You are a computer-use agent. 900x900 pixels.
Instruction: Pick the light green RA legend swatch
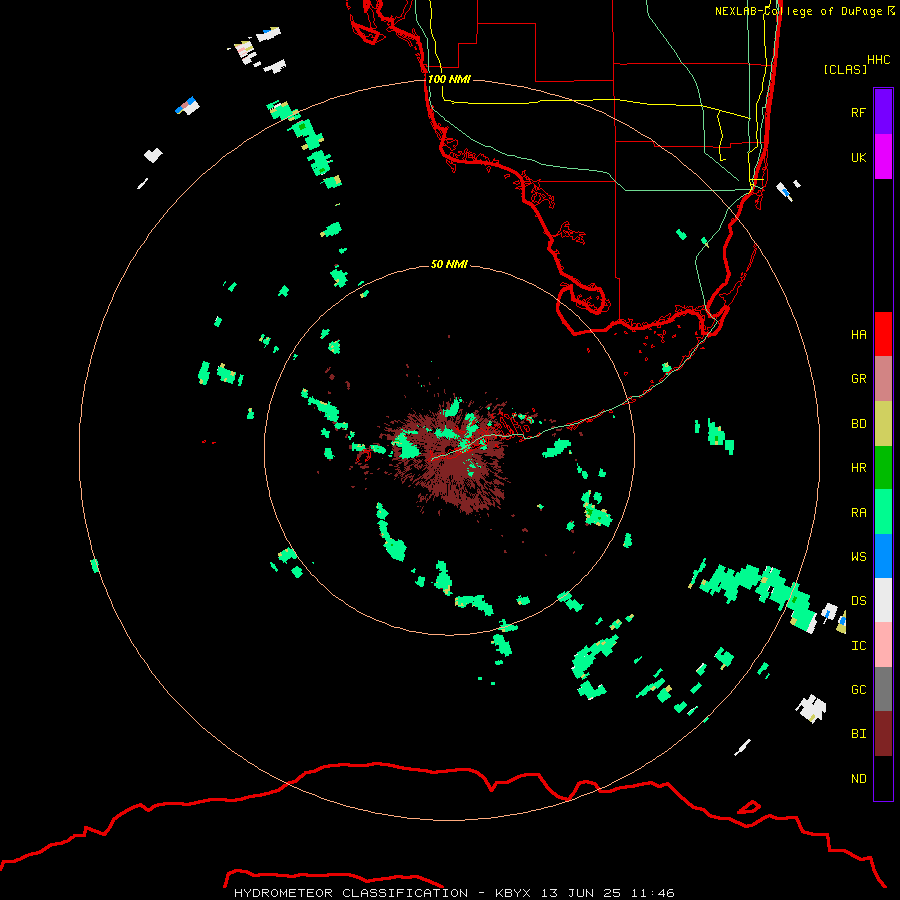[x=883, y=512]
